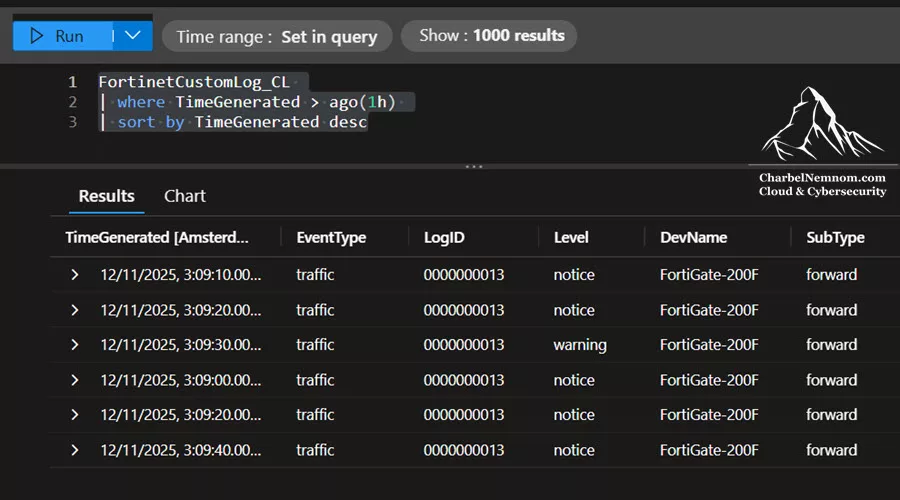Screen dimensions: 900x500
Task: Open the Run options dropdown arrow
Action: (x=133, y=36)
